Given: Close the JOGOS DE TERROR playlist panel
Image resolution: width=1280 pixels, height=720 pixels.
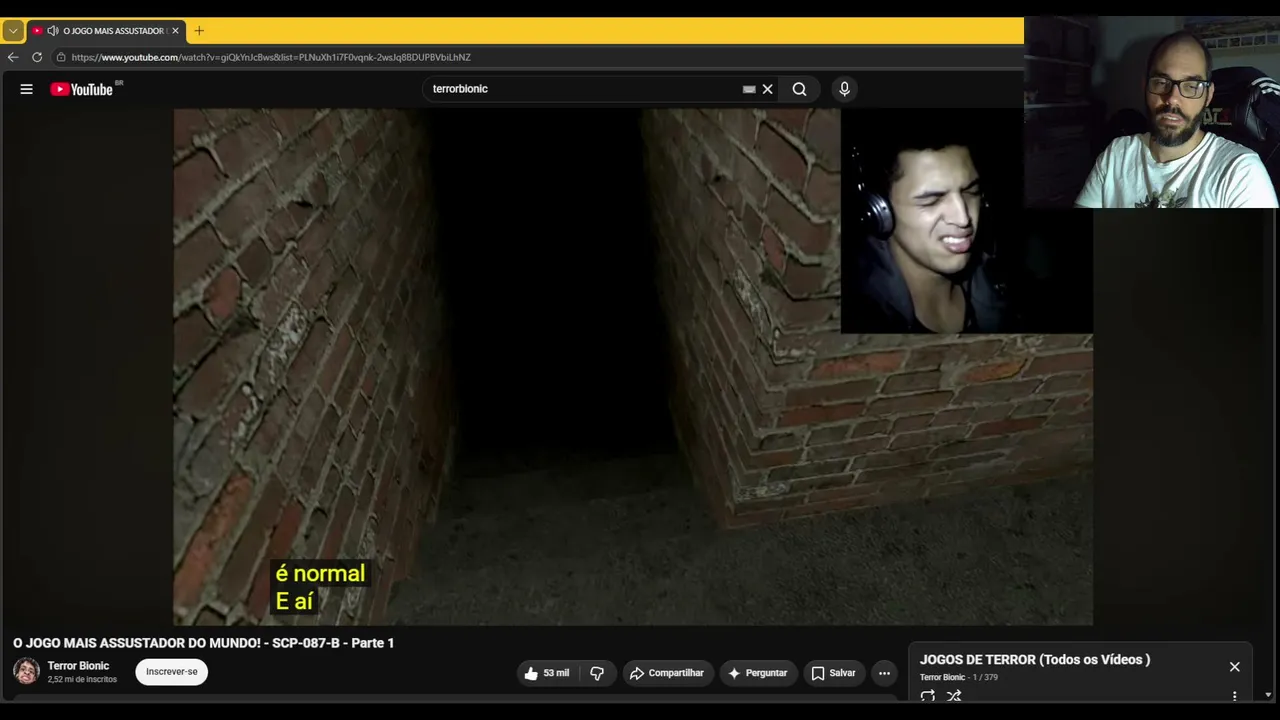Looking at the screenshot, I should click(x=1234, y=667).
